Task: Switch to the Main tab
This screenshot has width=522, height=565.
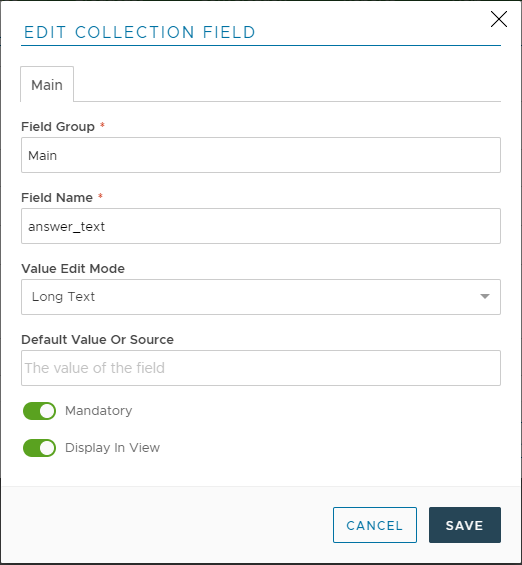Action: pyautogui.click(x=47, y=85)
